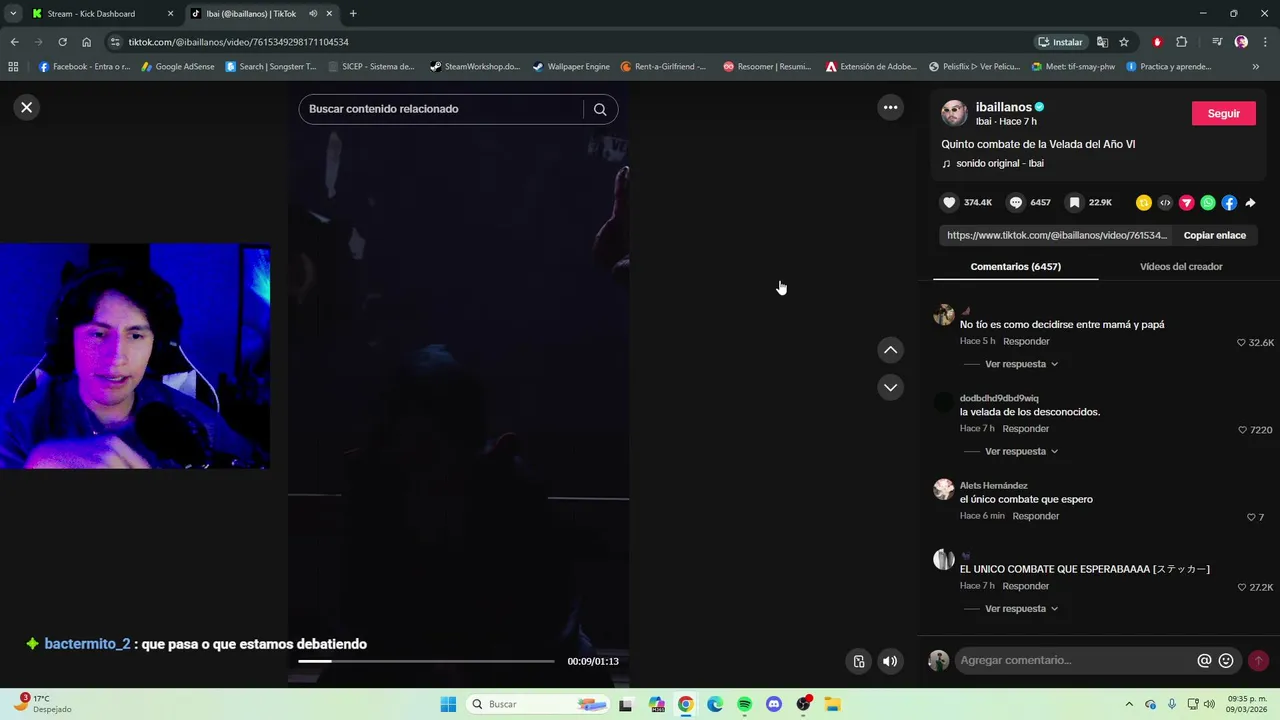
Task: Reply to Alets Hernández's comment
Action: tap(1035, 516)
